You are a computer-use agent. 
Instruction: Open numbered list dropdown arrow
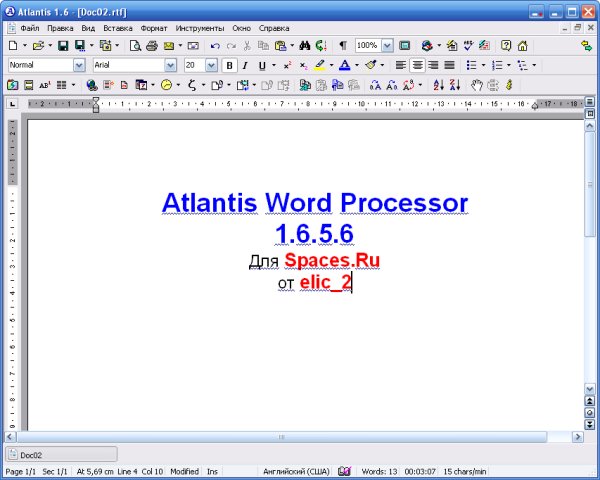click(509, 65)
